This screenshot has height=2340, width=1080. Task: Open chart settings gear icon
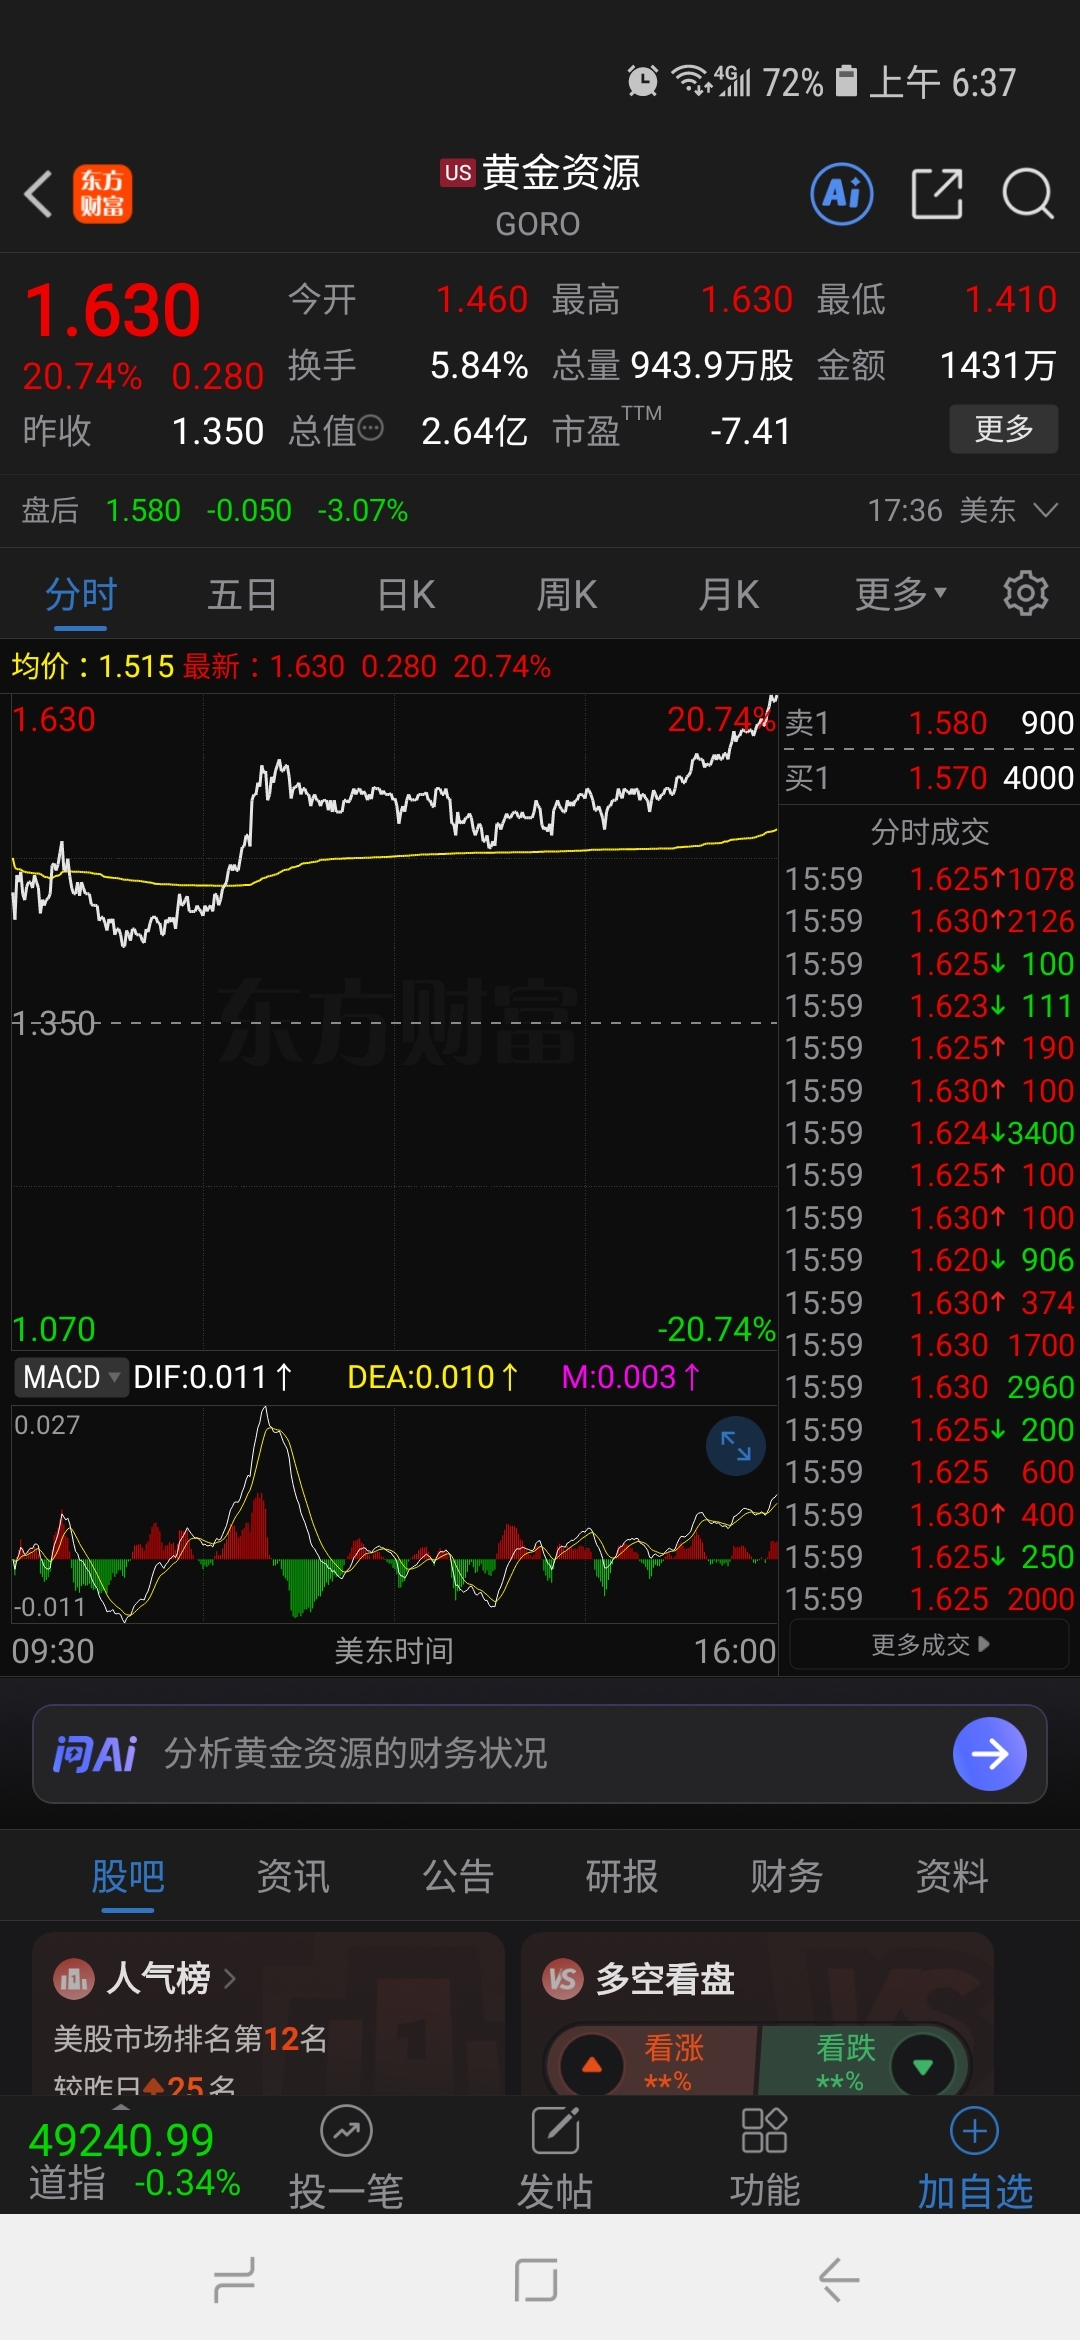tap(1025, 594)
